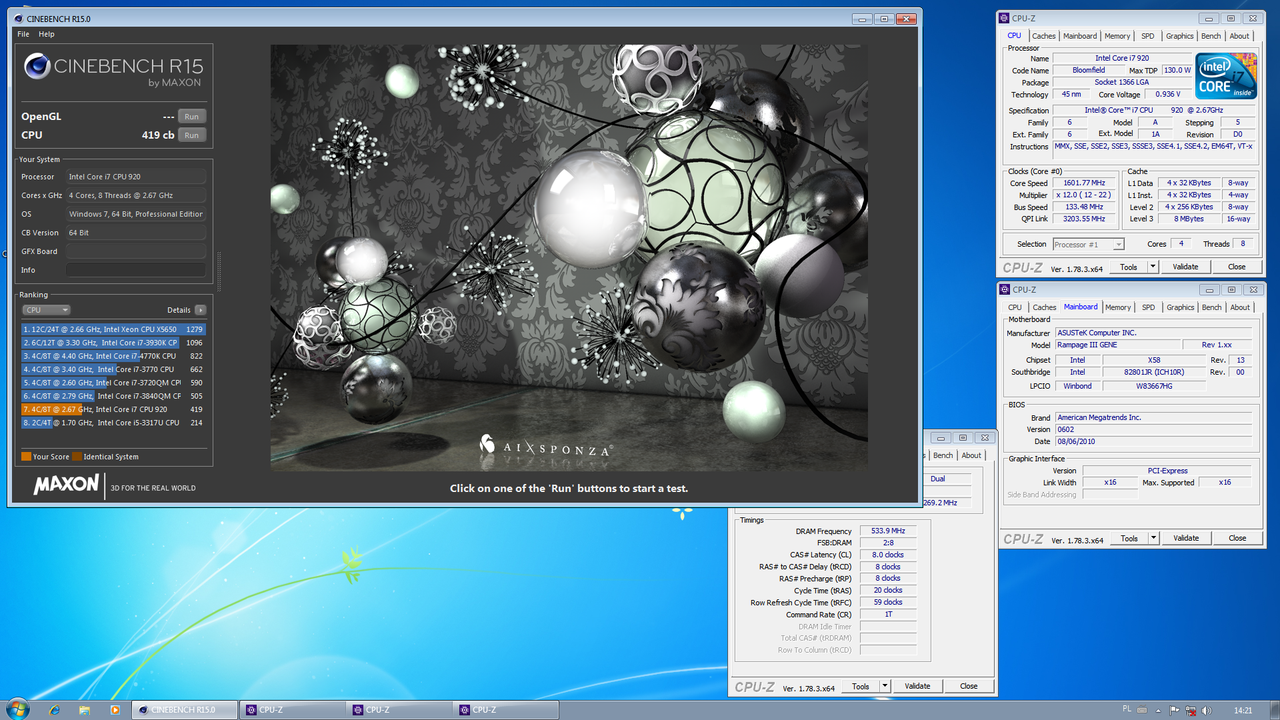Click Validate in CPU-Z CPU window
1280x720 pixels.
click(x=1185, y=267)
